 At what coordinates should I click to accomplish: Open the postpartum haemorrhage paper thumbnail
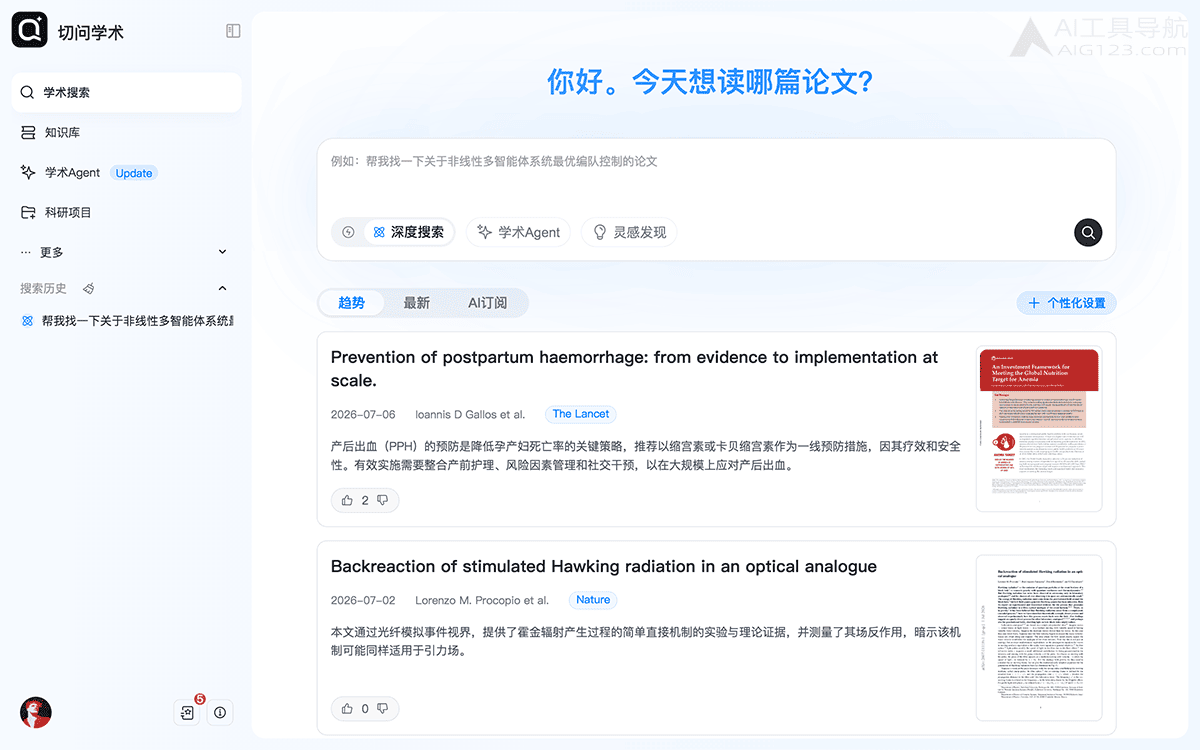click(1039, 429)
